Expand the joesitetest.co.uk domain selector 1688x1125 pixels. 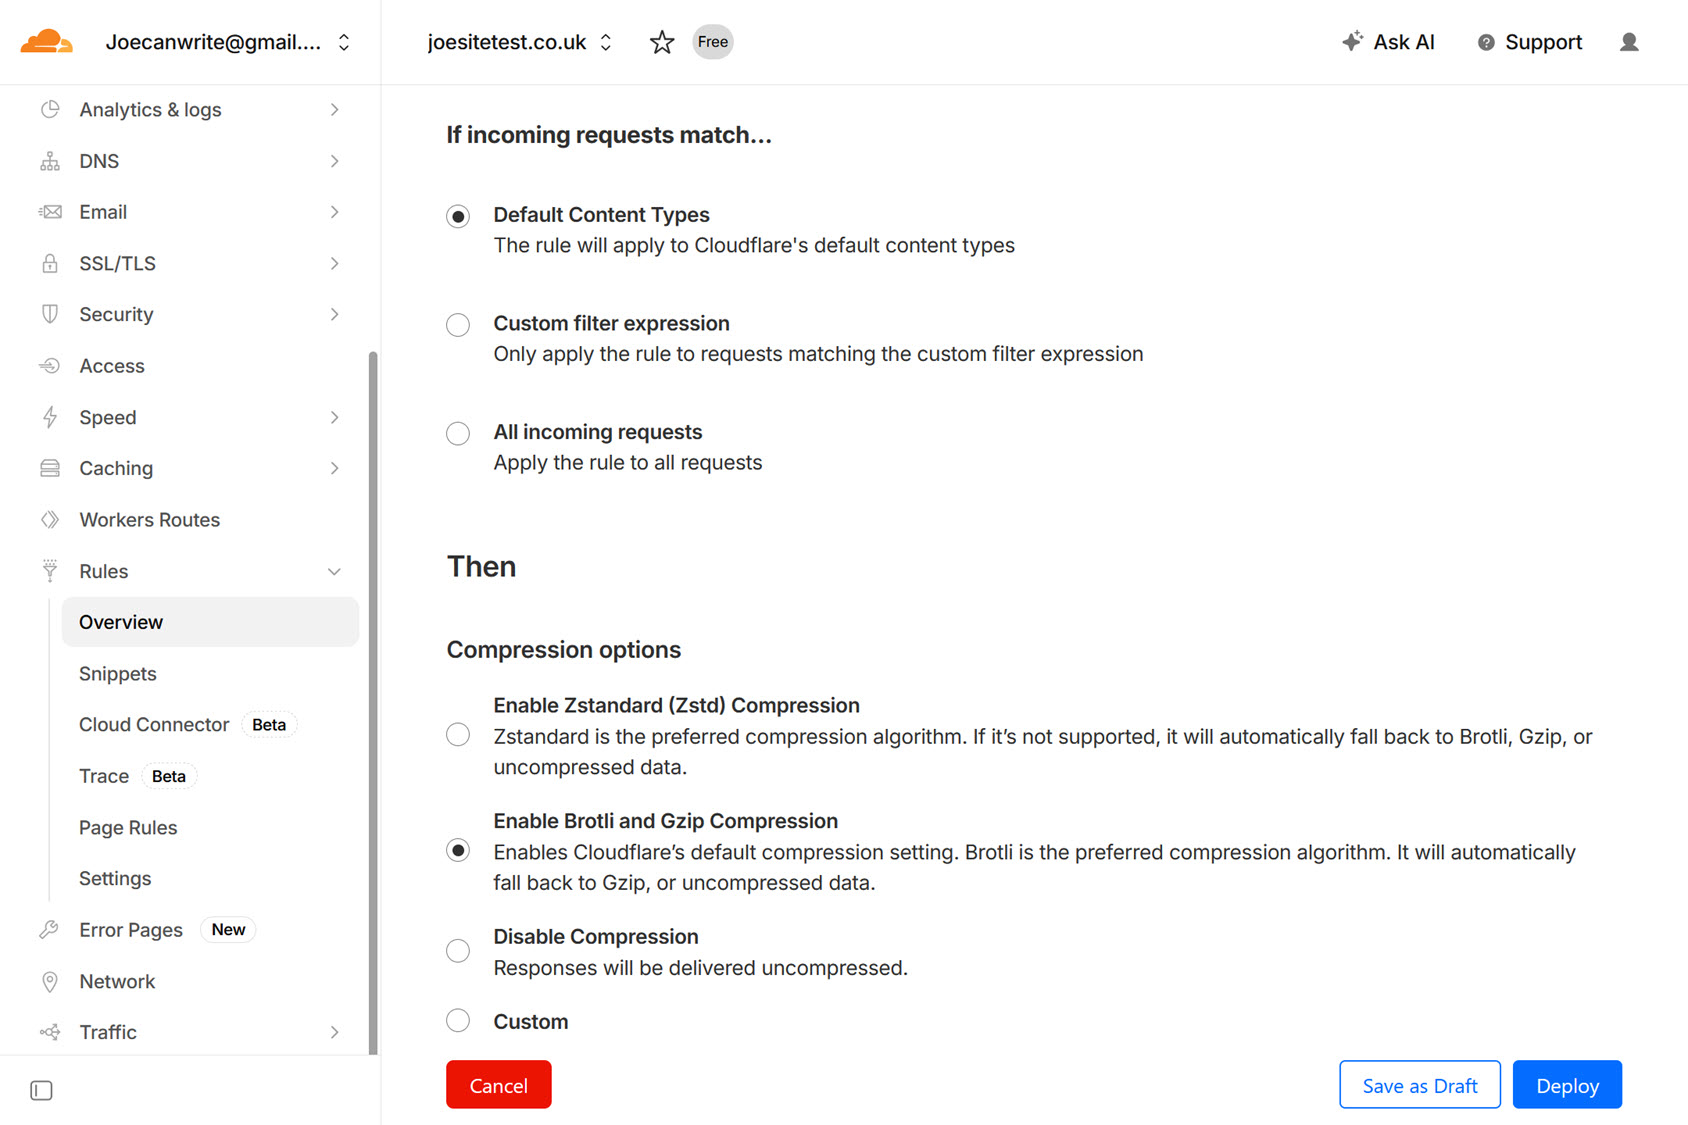coord(605,42)
